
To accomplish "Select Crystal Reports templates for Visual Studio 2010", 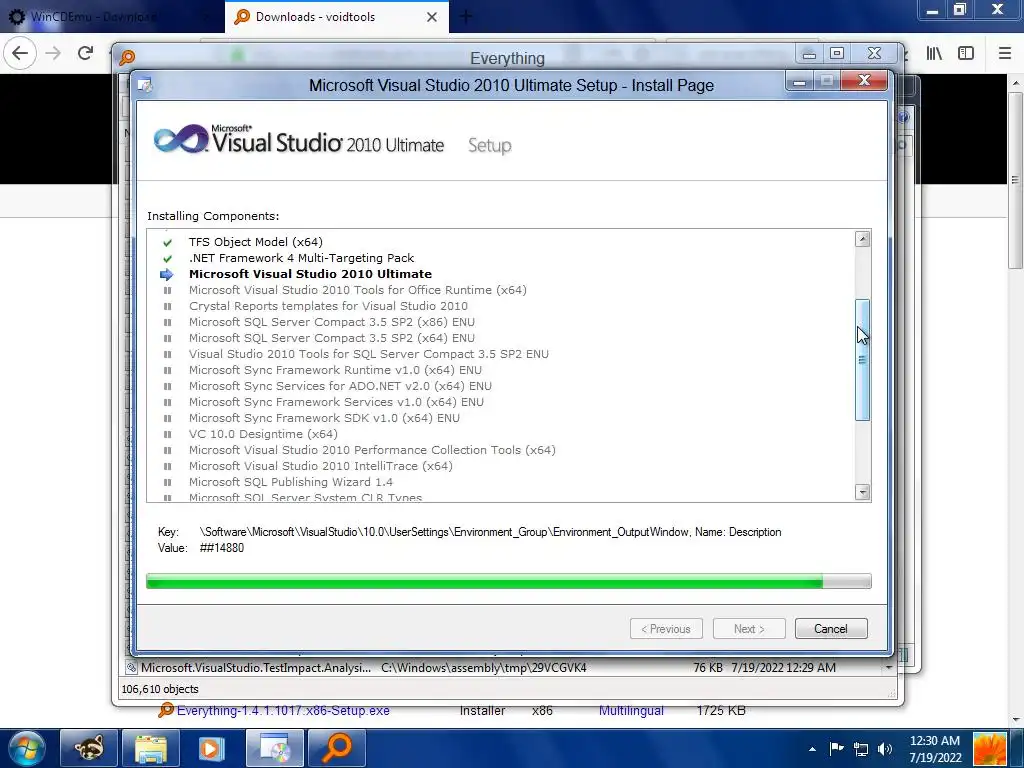I will tap(328, 306).
